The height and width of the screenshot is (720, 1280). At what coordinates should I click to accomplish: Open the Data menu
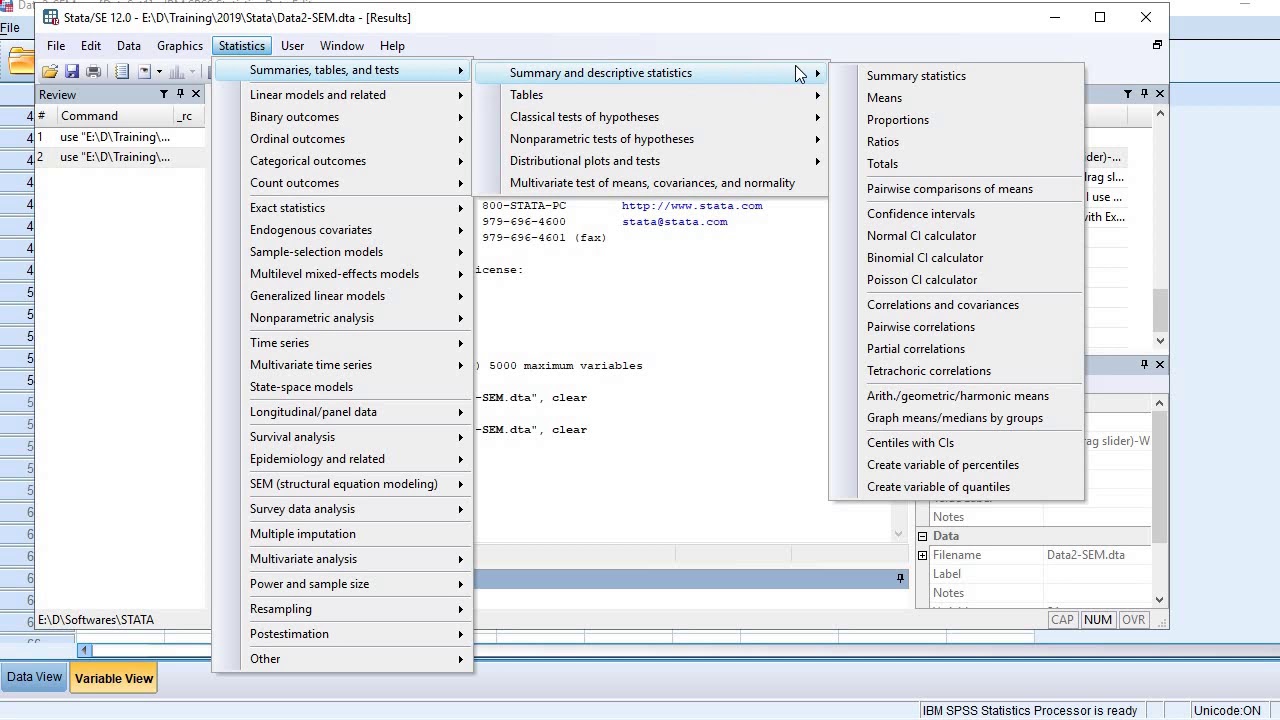(129, 46)
